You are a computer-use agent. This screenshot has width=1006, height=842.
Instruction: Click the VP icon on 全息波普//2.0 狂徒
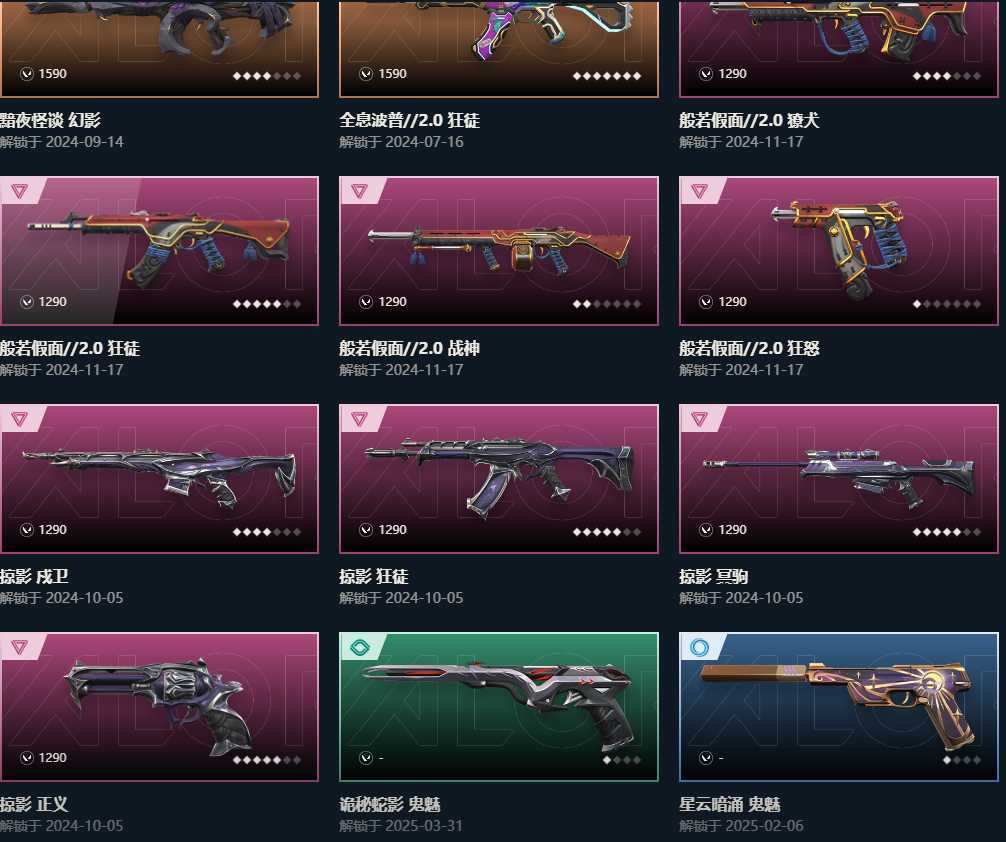[x=366, y=74]
